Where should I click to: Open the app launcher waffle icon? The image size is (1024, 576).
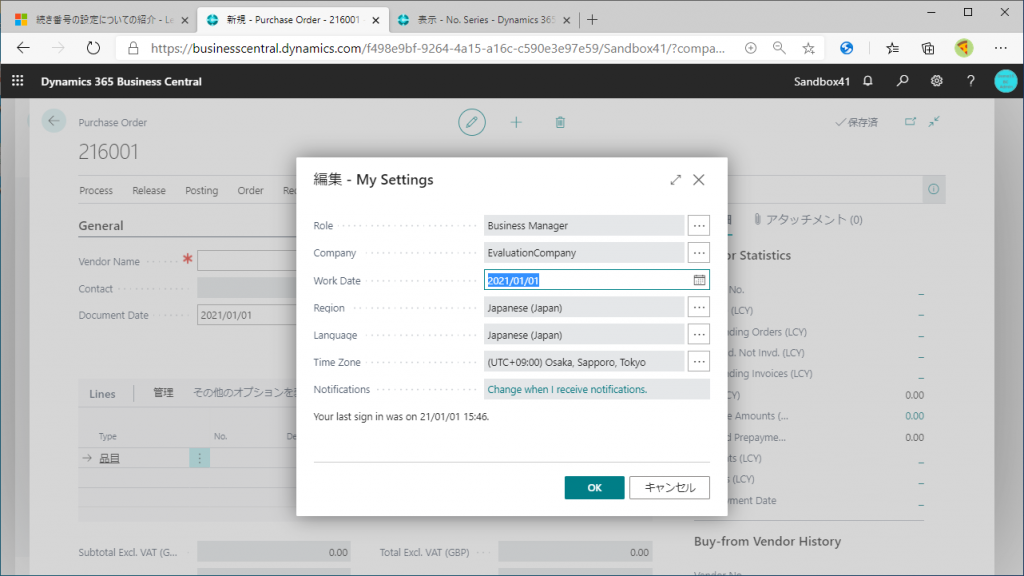(x=18, y=81)
